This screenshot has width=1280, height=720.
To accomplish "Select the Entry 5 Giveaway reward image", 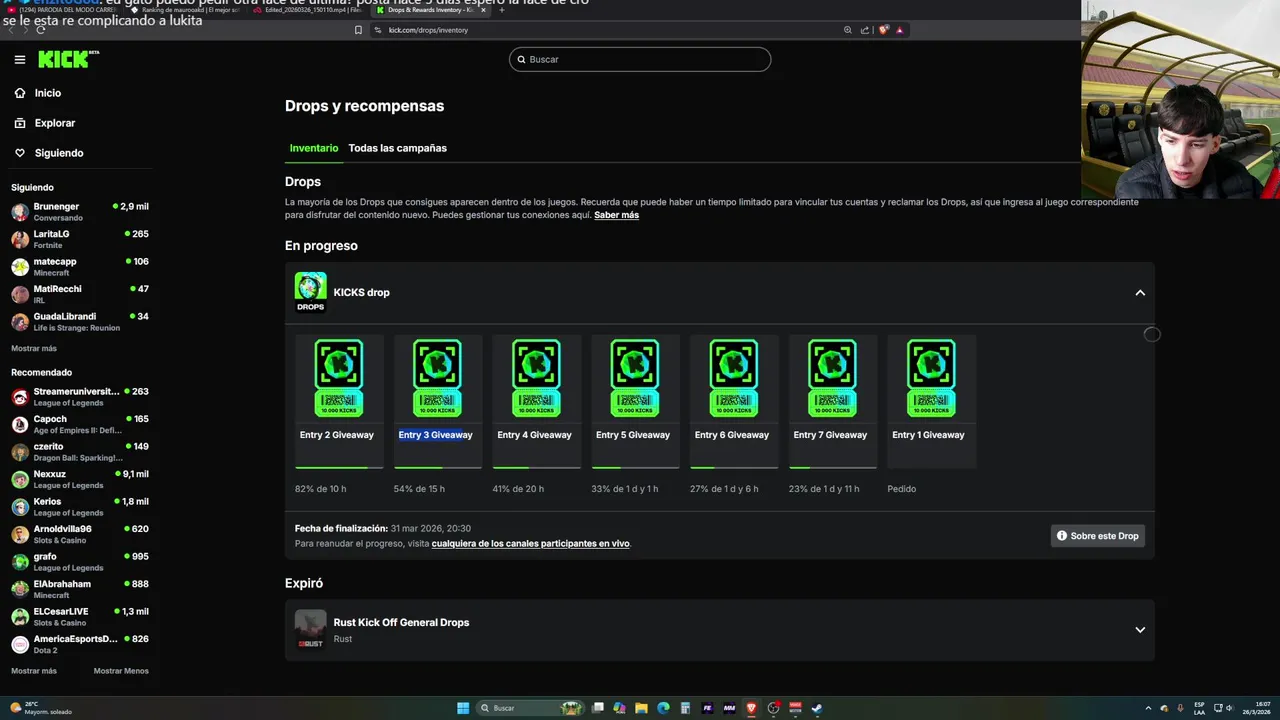I will [635, 378].
